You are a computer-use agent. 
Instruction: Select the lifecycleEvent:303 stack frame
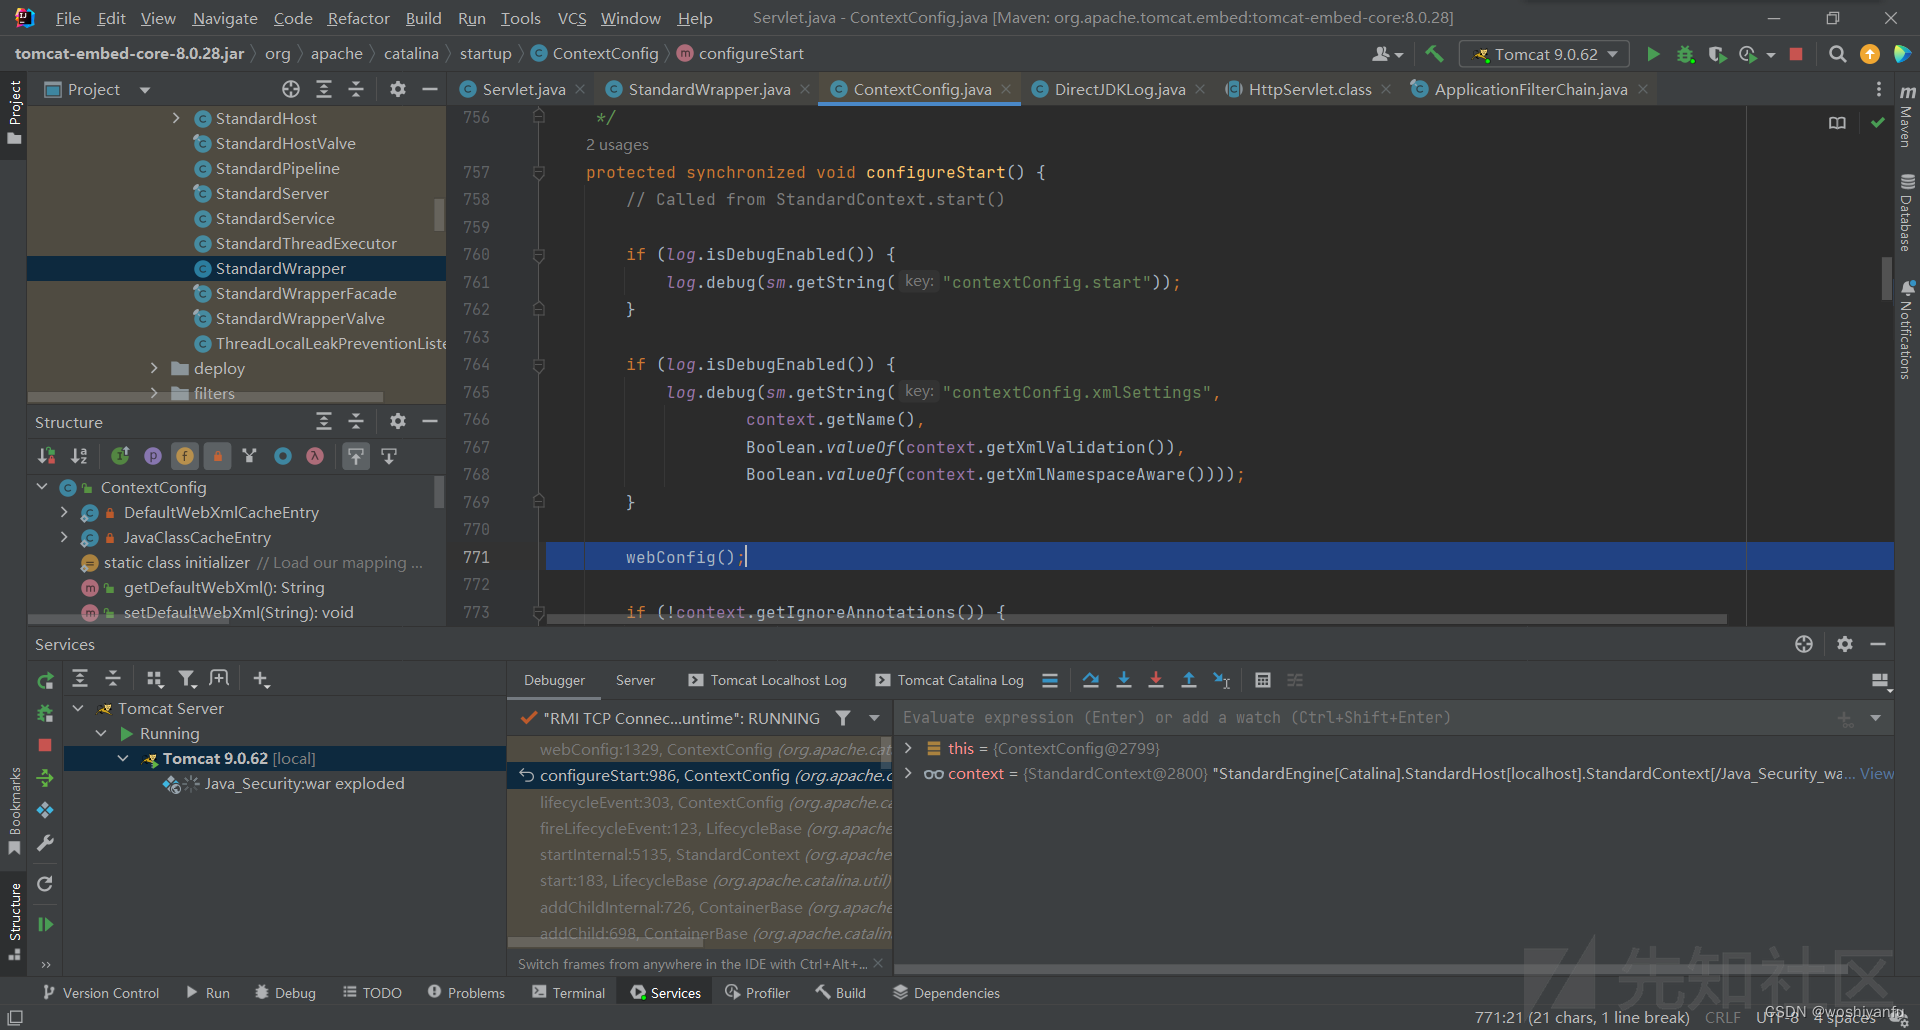click(700, 802)
